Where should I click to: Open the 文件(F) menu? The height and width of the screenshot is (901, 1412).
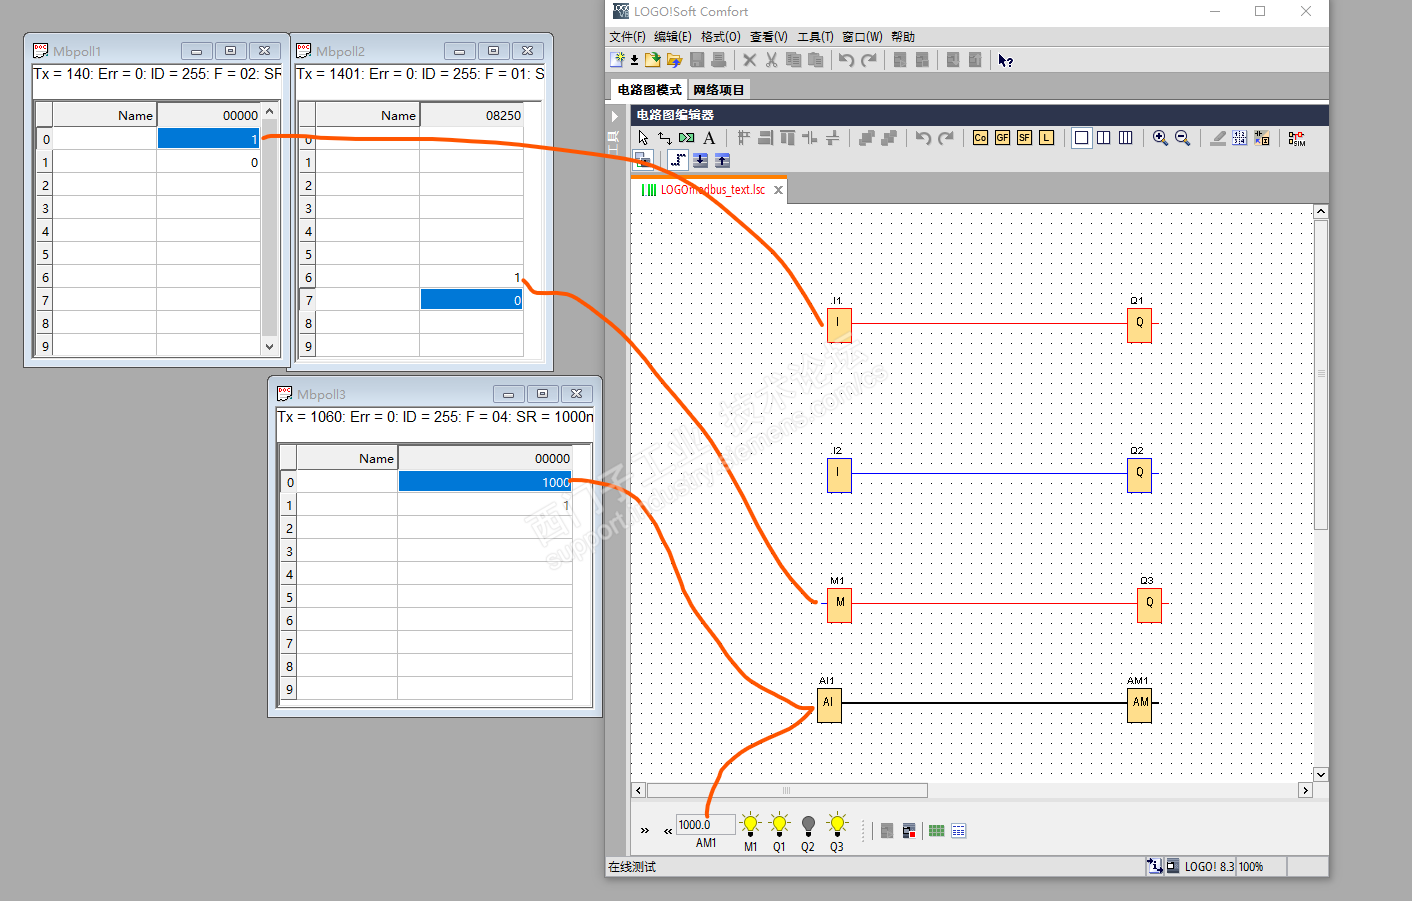coord(628,37)
